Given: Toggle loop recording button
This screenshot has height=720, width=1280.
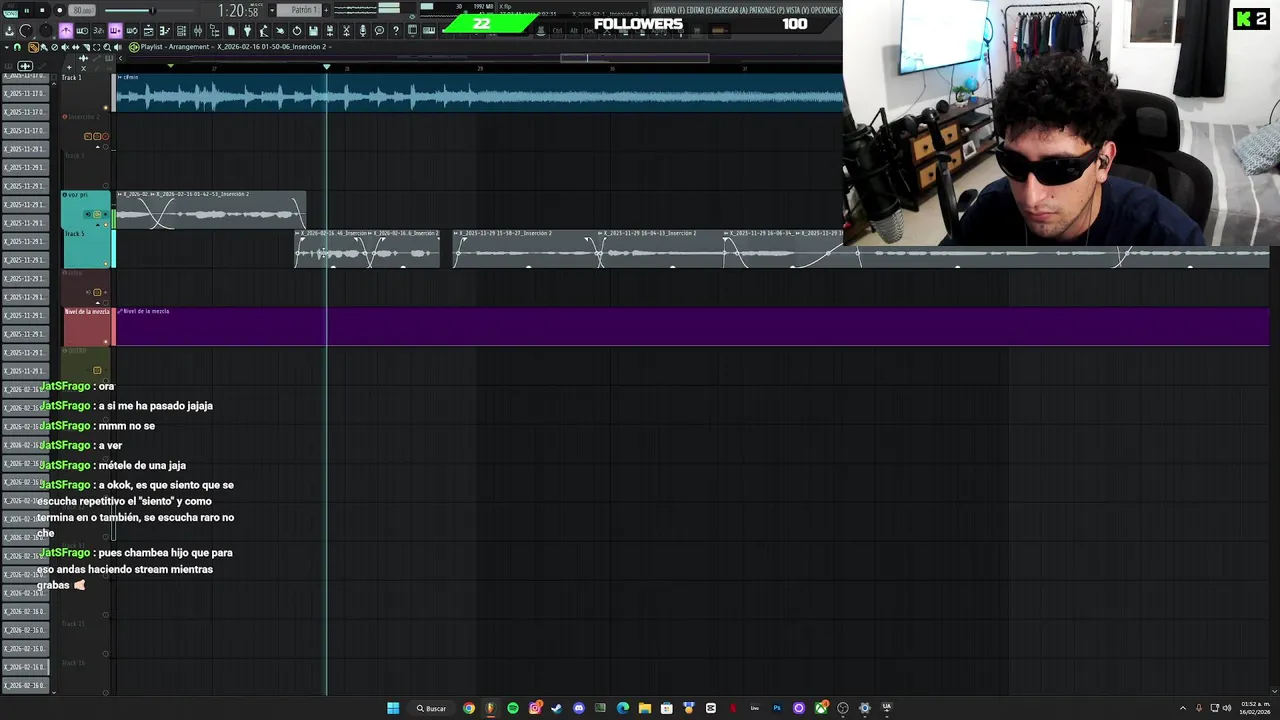Looking at the screenshot, I should point(132,31).
